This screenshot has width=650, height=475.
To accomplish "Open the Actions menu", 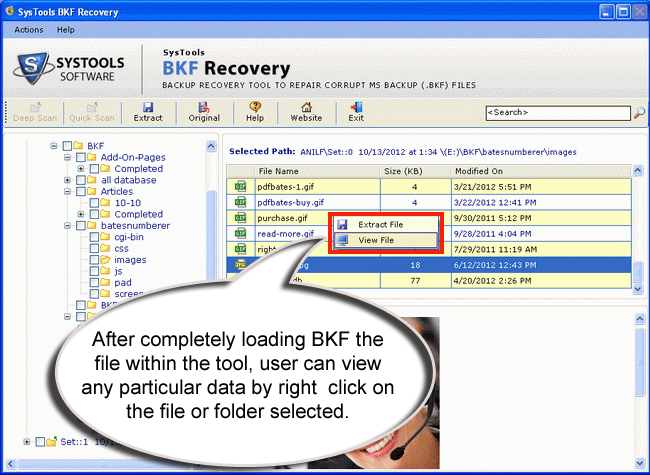I will coord(29,30).
